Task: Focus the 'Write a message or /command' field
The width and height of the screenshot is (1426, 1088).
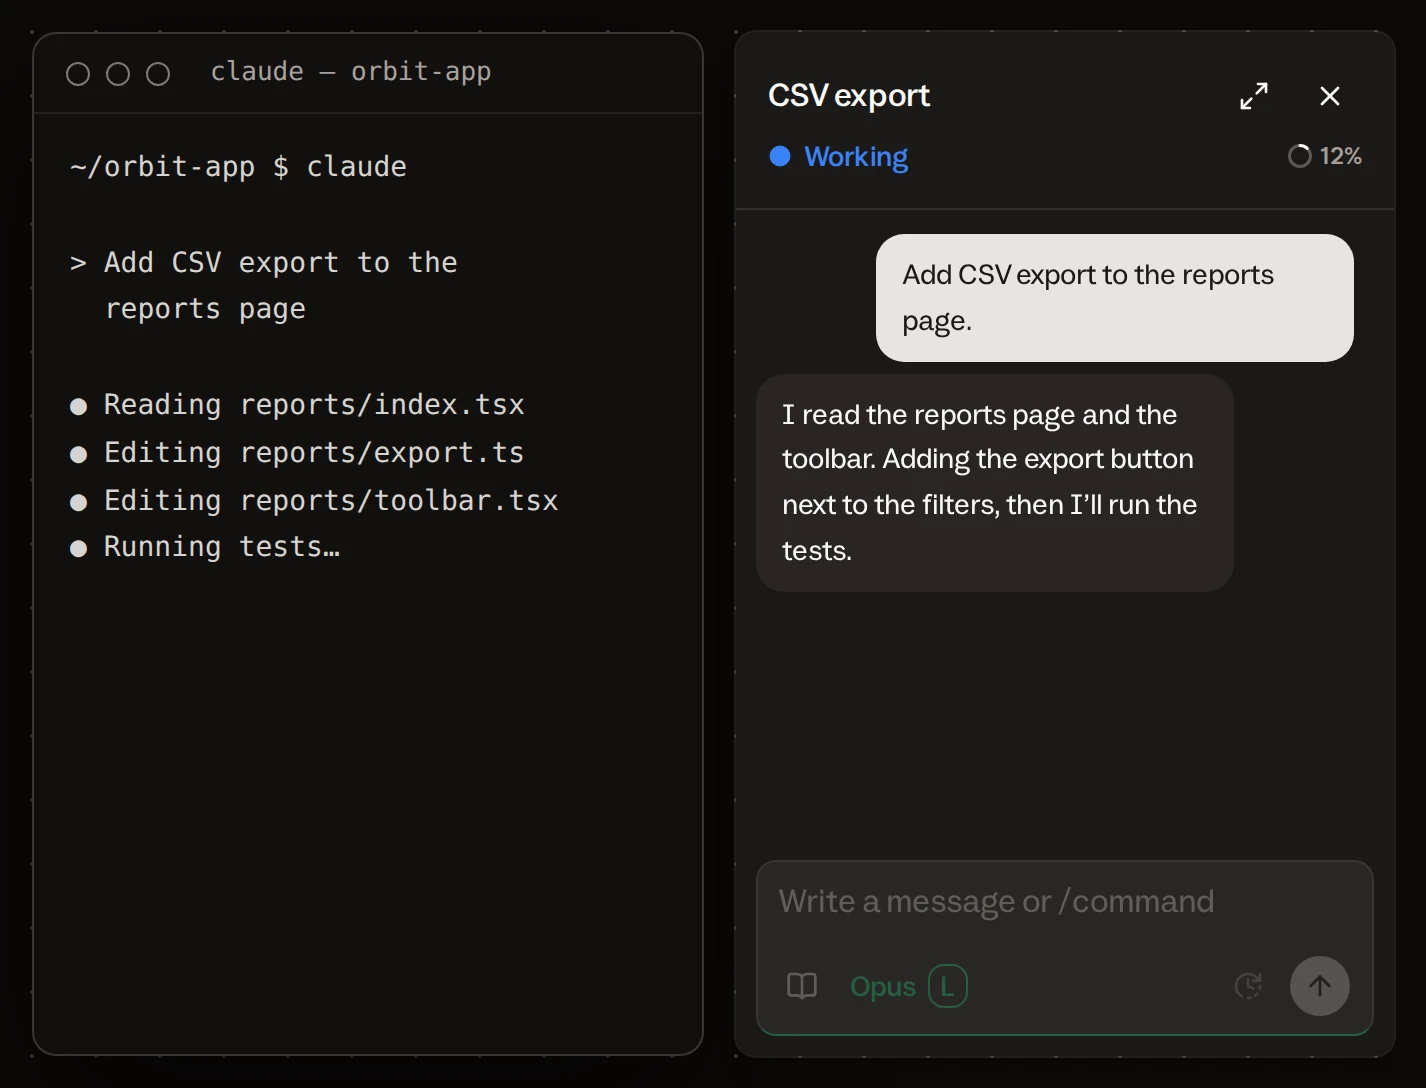Action: pos(1064,902)
